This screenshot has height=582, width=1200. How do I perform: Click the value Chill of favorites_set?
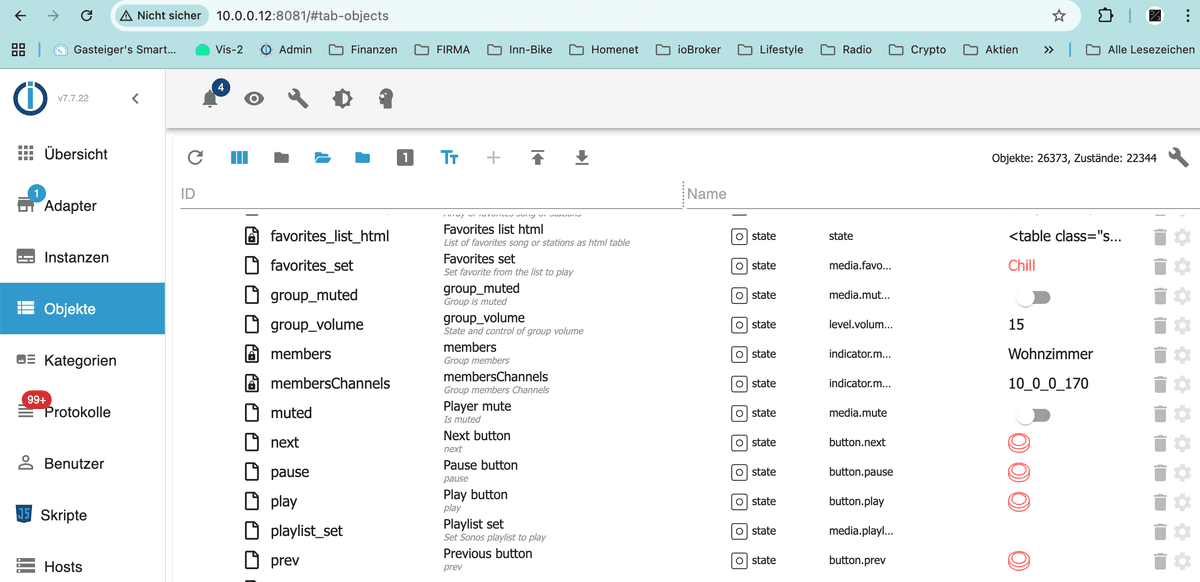1022,266
